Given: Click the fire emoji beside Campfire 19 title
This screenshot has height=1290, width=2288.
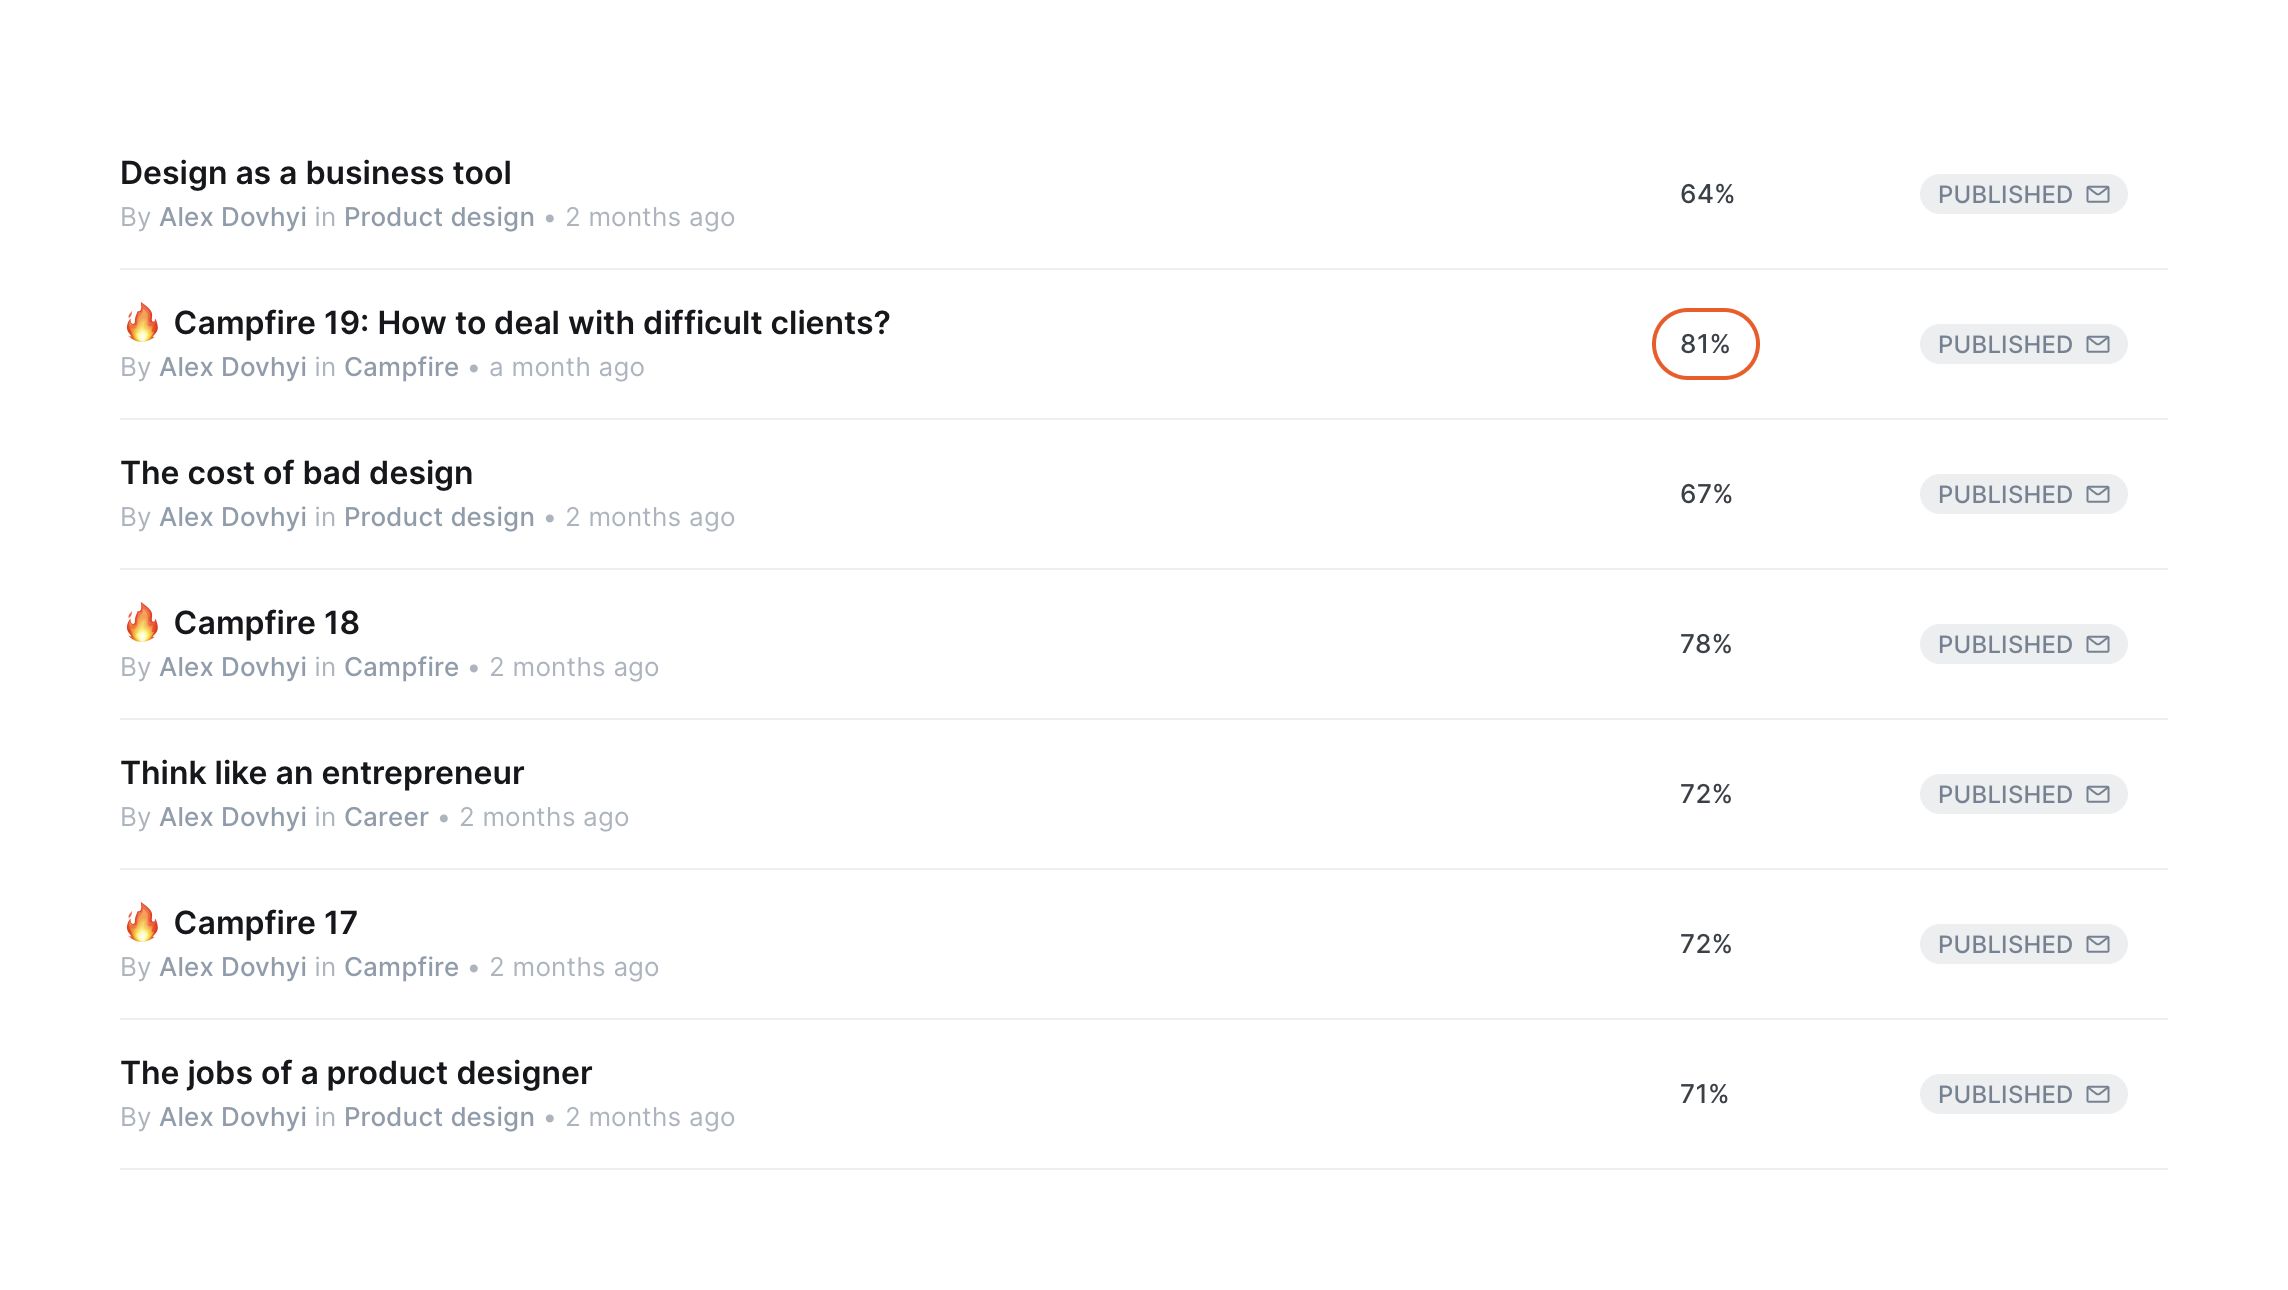Looking at the screenshot, I should [142, 322].
